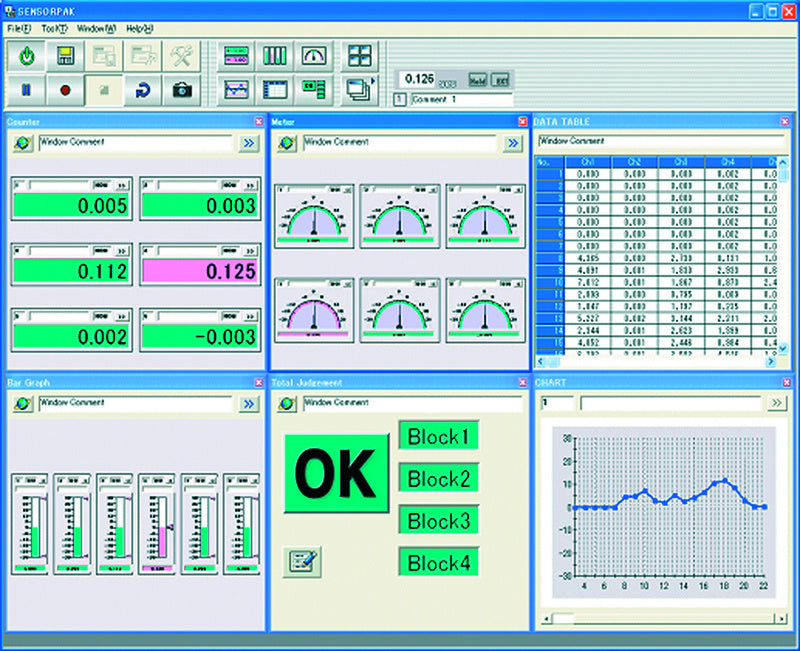Expand the Meter window double-arrow button

click(x=513, y=143)
